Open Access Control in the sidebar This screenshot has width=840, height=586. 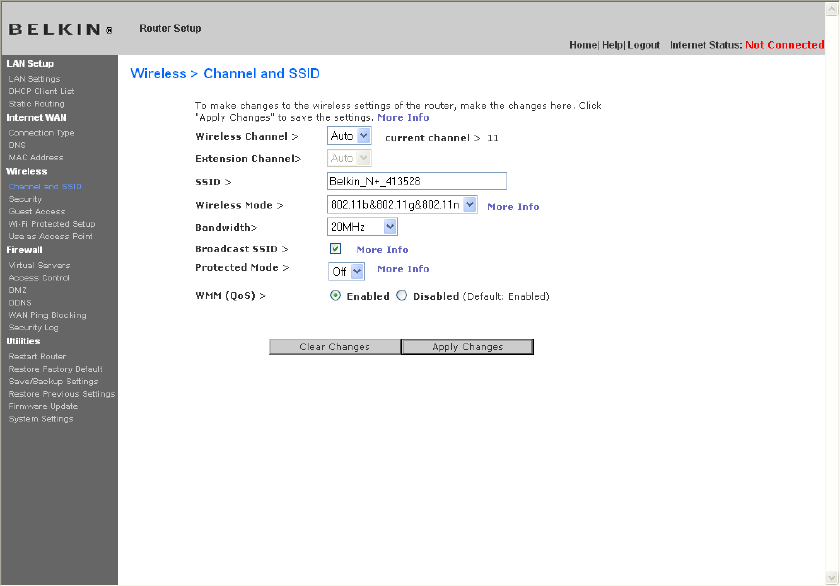pyautogui.click(x=39, y=278)
